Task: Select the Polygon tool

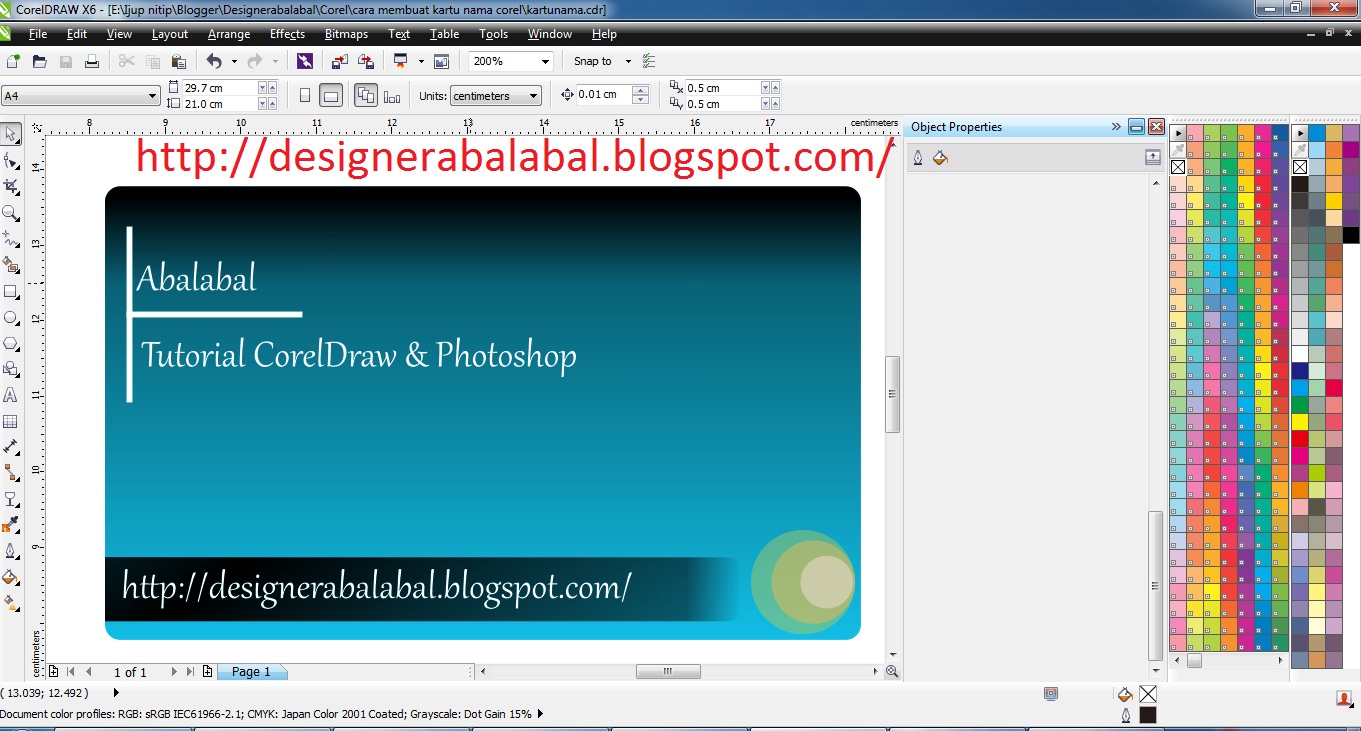Action: point(11,344)
